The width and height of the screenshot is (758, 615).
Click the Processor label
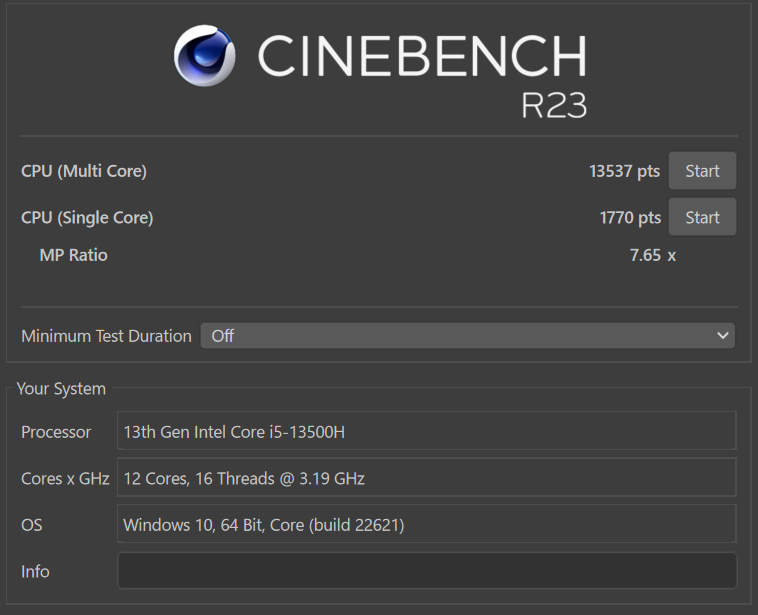coord(56,432)
